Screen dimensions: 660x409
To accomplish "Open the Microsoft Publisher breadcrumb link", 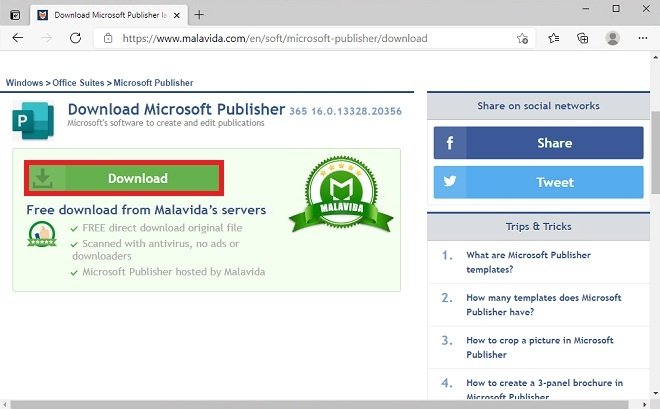I will (153, 83).
